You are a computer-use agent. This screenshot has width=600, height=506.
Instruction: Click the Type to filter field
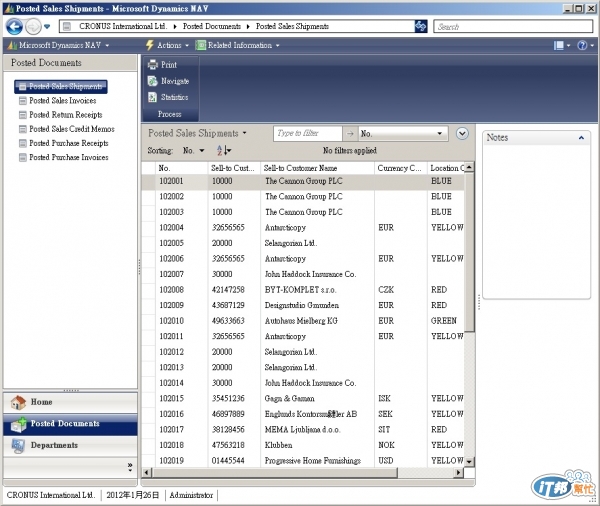(x=308, y=134)
